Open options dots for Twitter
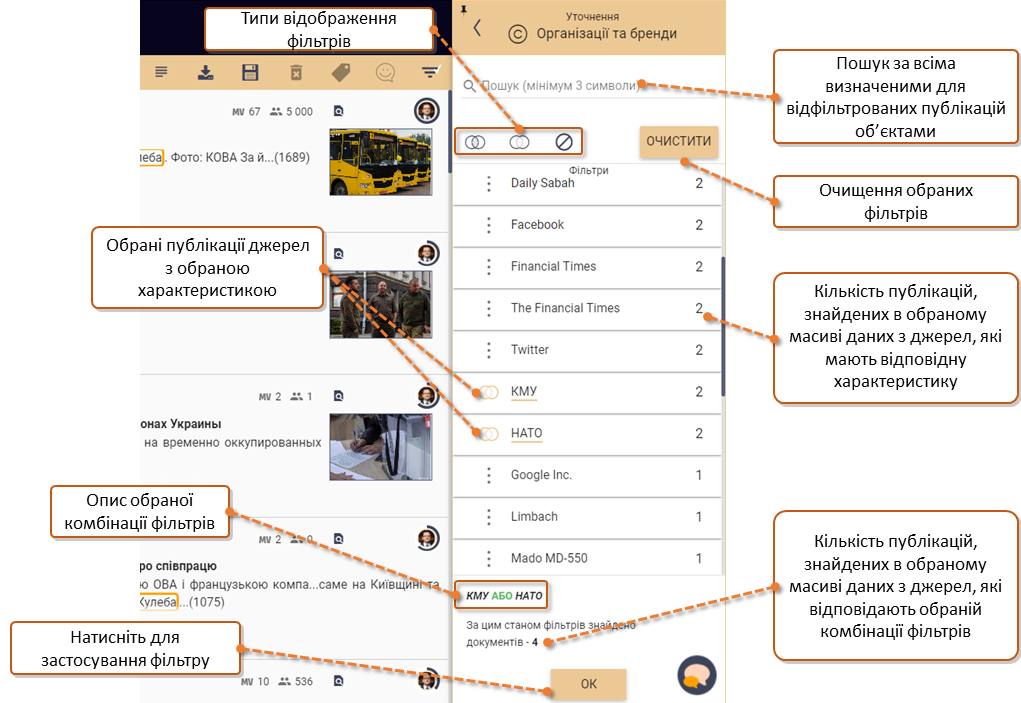 pos(489,350)
